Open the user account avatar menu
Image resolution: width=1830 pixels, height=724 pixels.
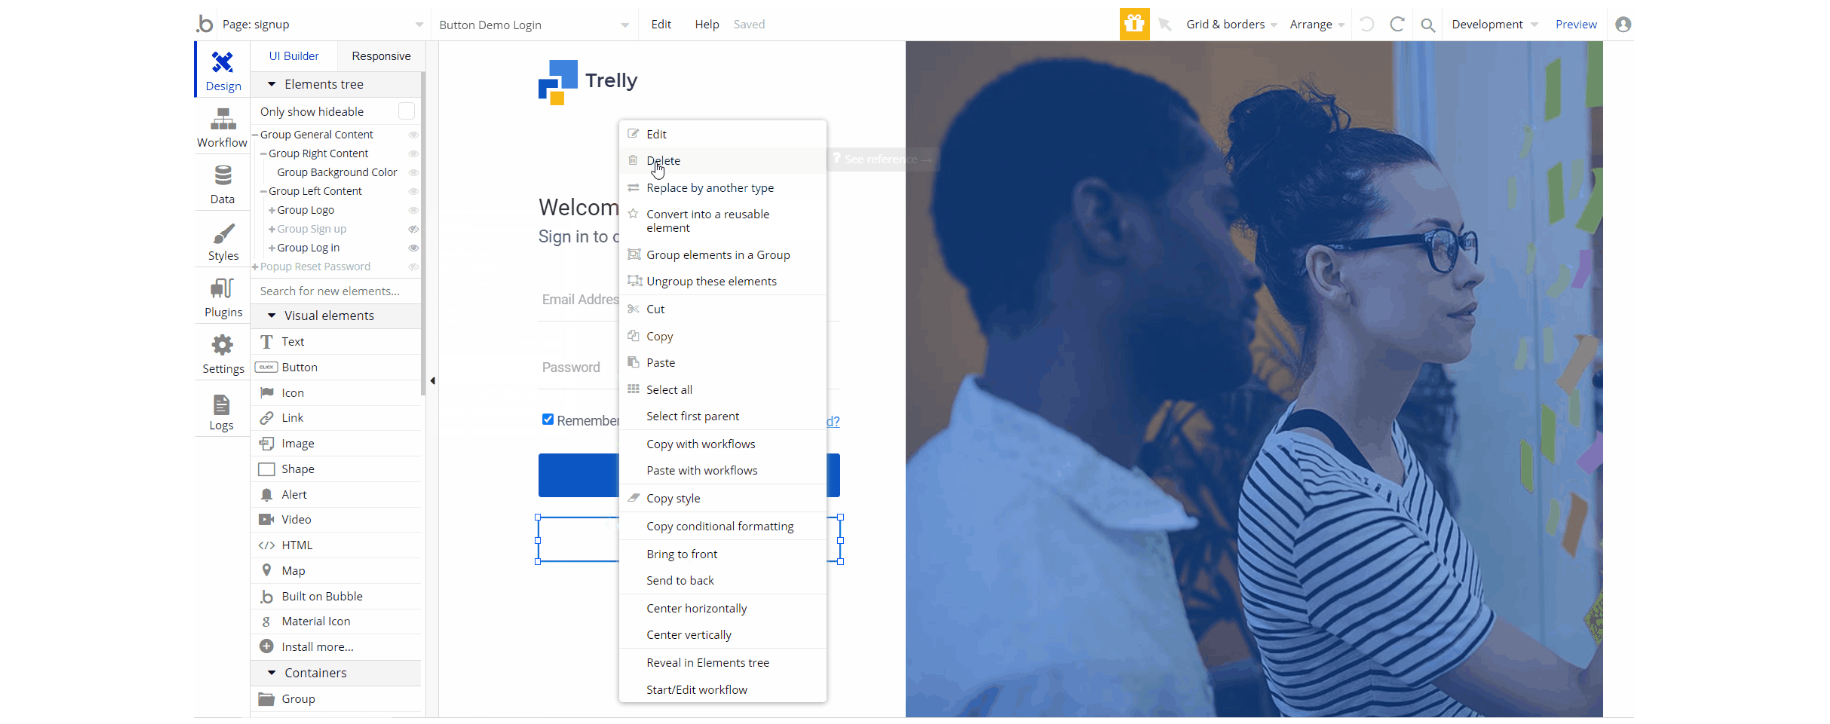pos(1623,24)
